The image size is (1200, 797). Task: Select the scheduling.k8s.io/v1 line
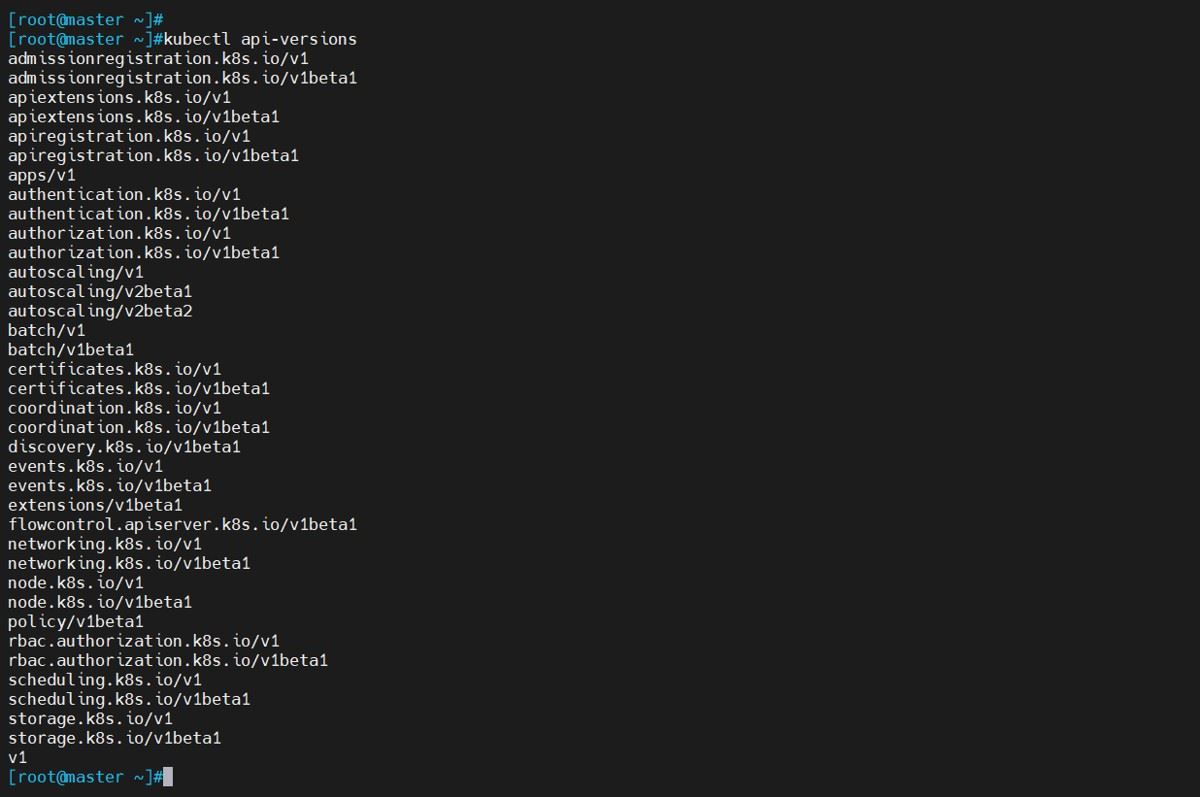(x=105, y=680)
